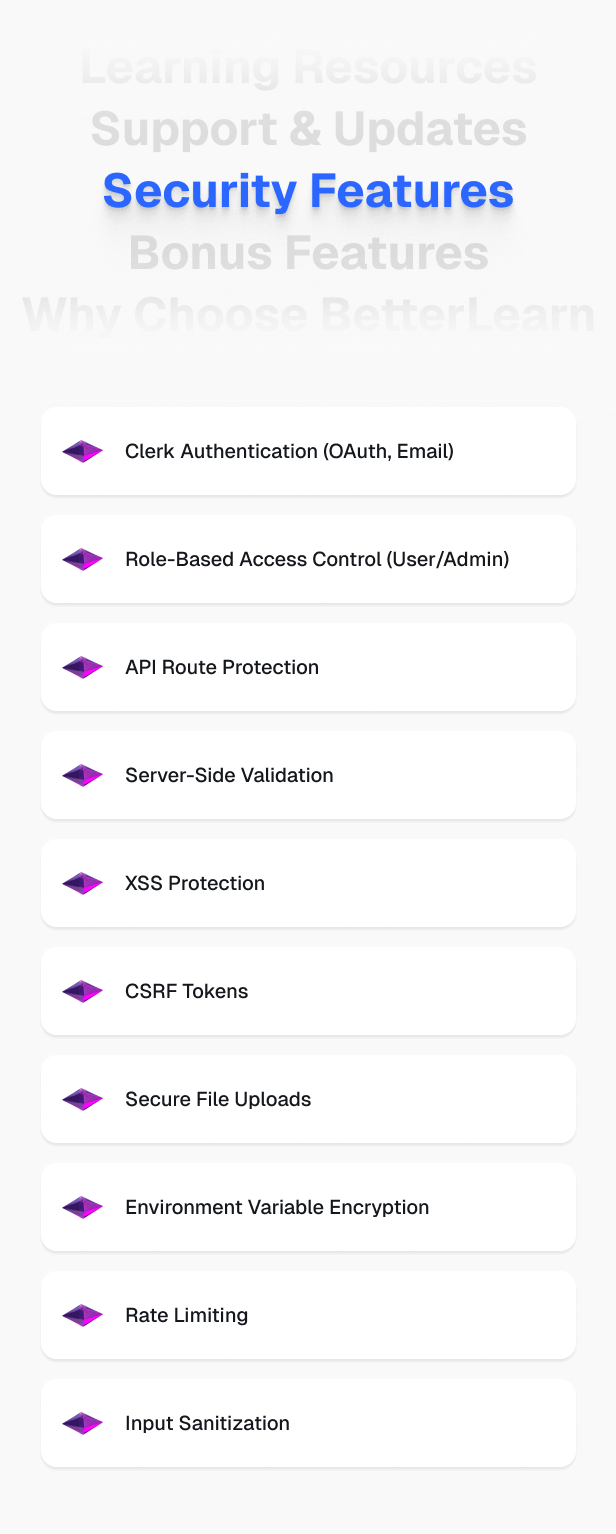Click the icon beside Clerk Authentication
The width and height of the screenshot is (616, 1534).
coord(83,451)
